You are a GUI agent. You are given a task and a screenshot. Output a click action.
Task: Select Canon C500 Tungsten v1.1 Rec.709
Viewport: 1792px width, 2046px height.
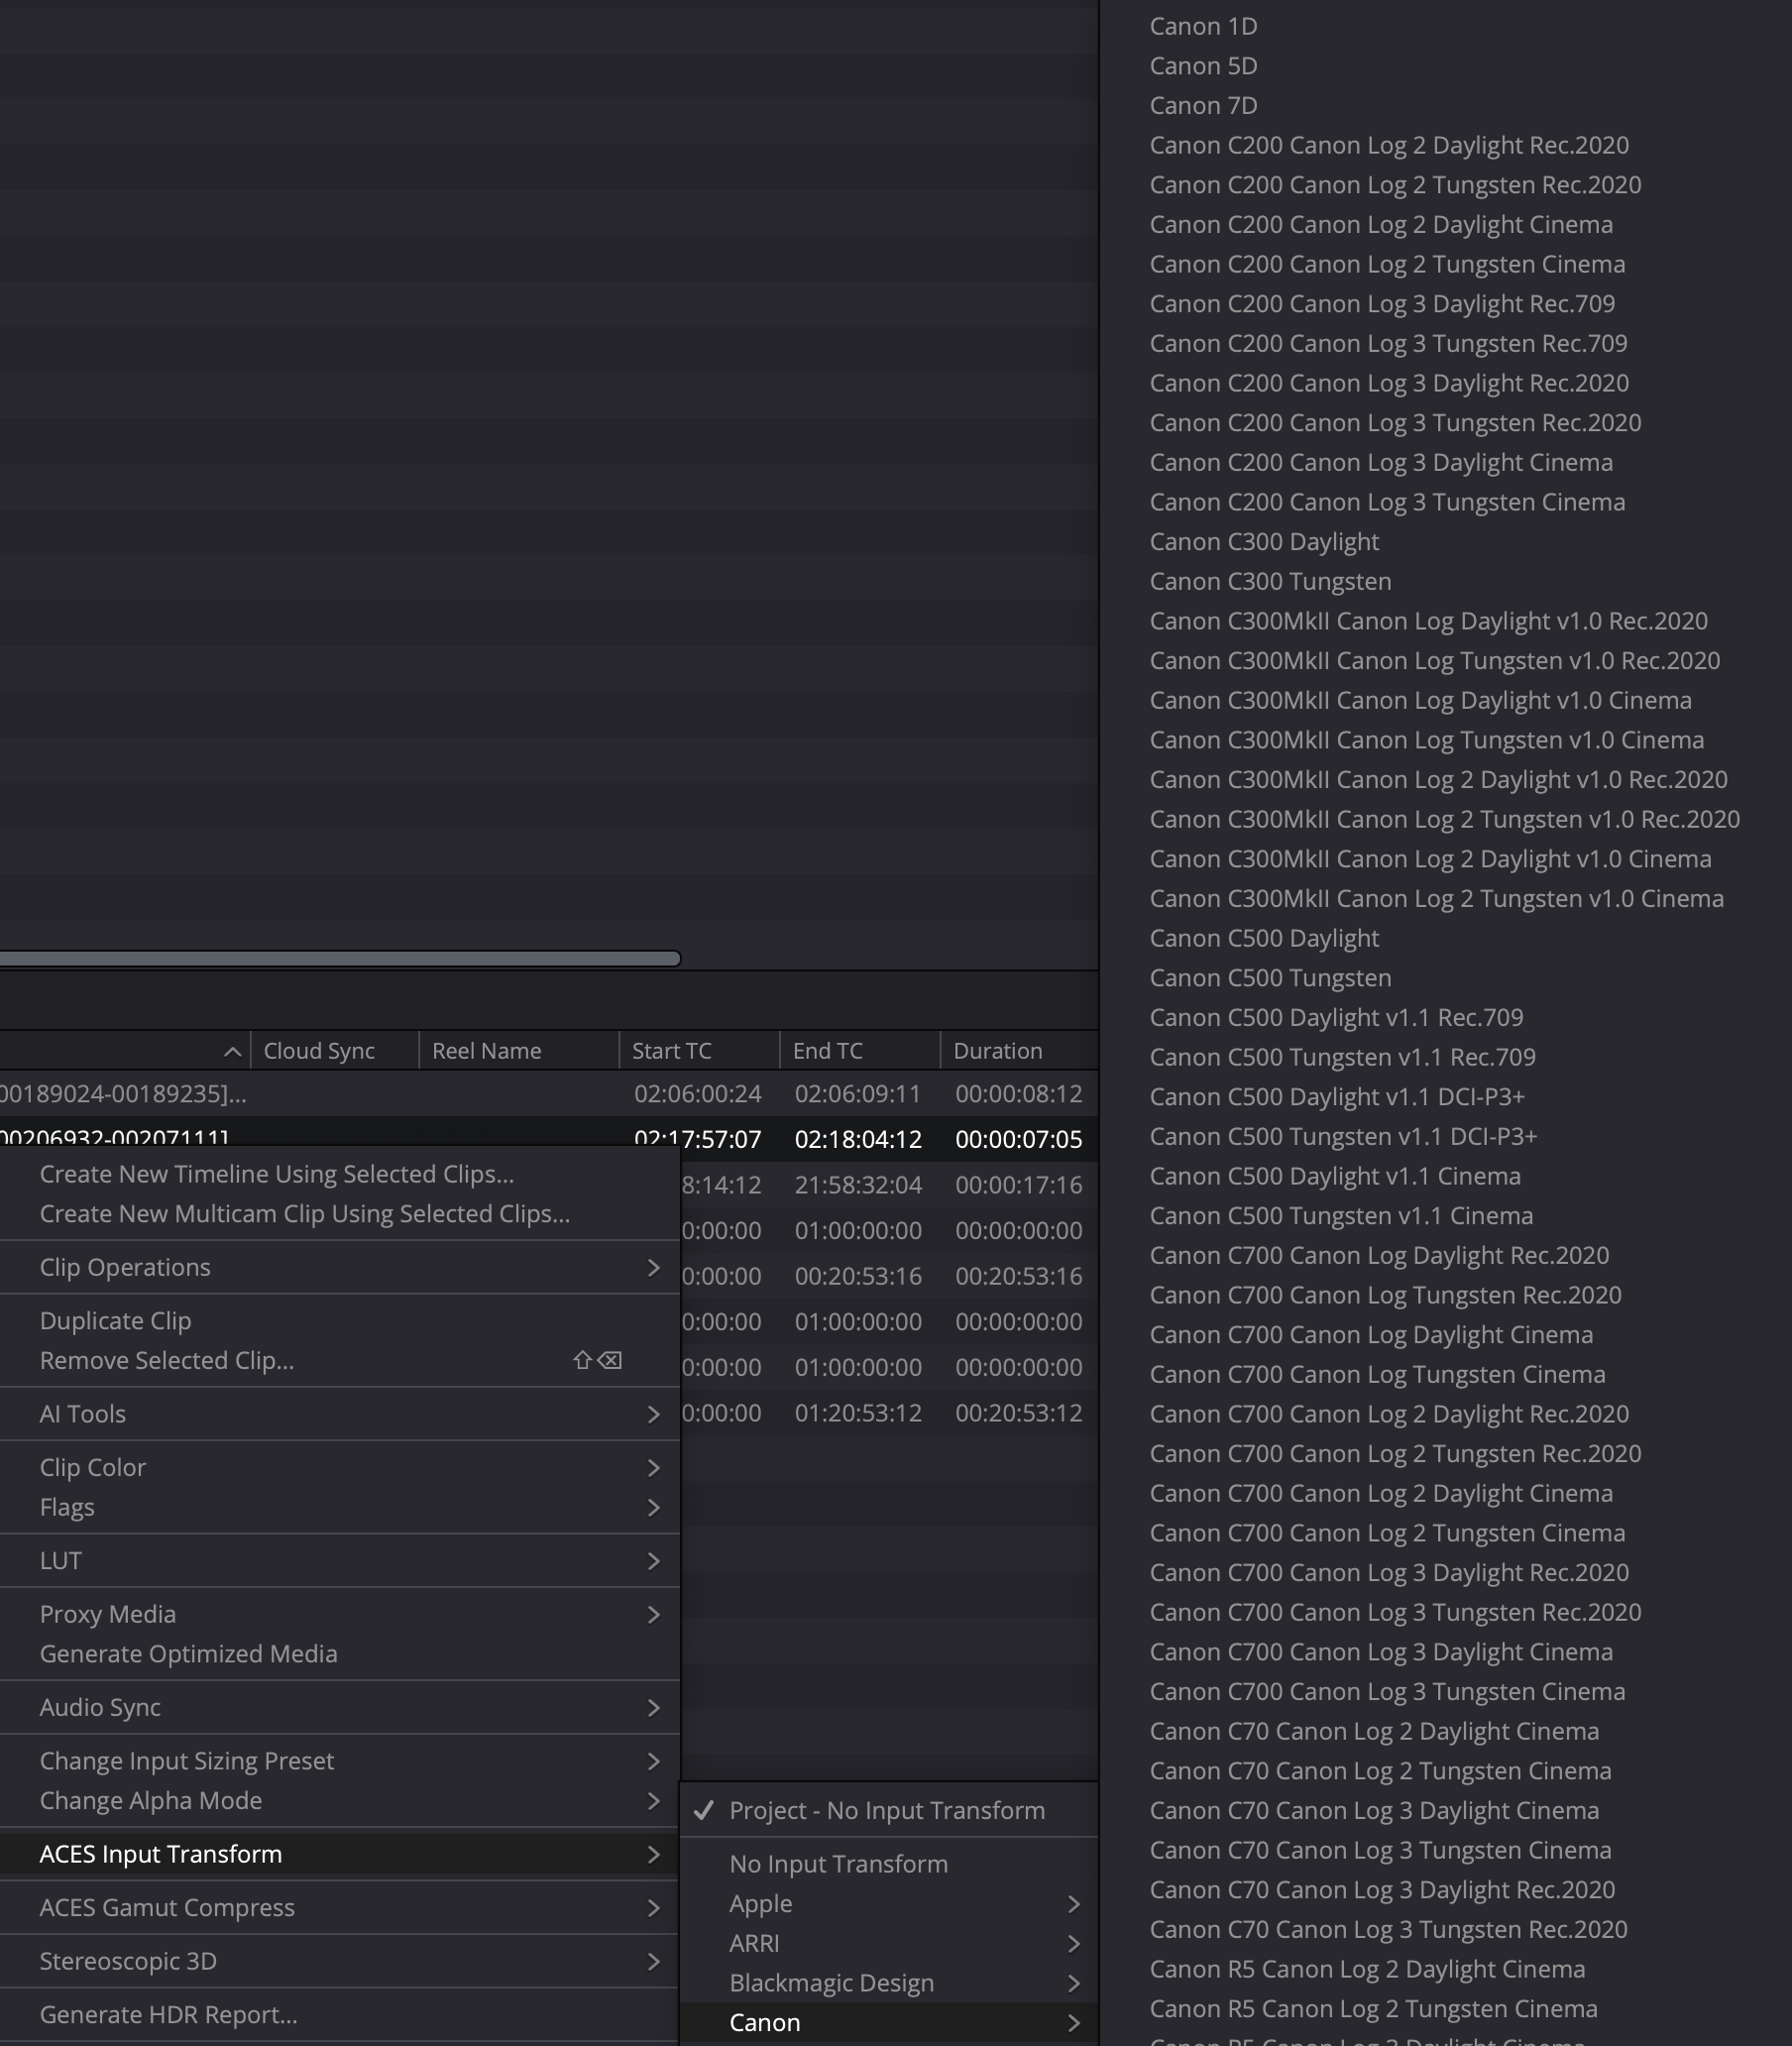tap(1342, 1057)
